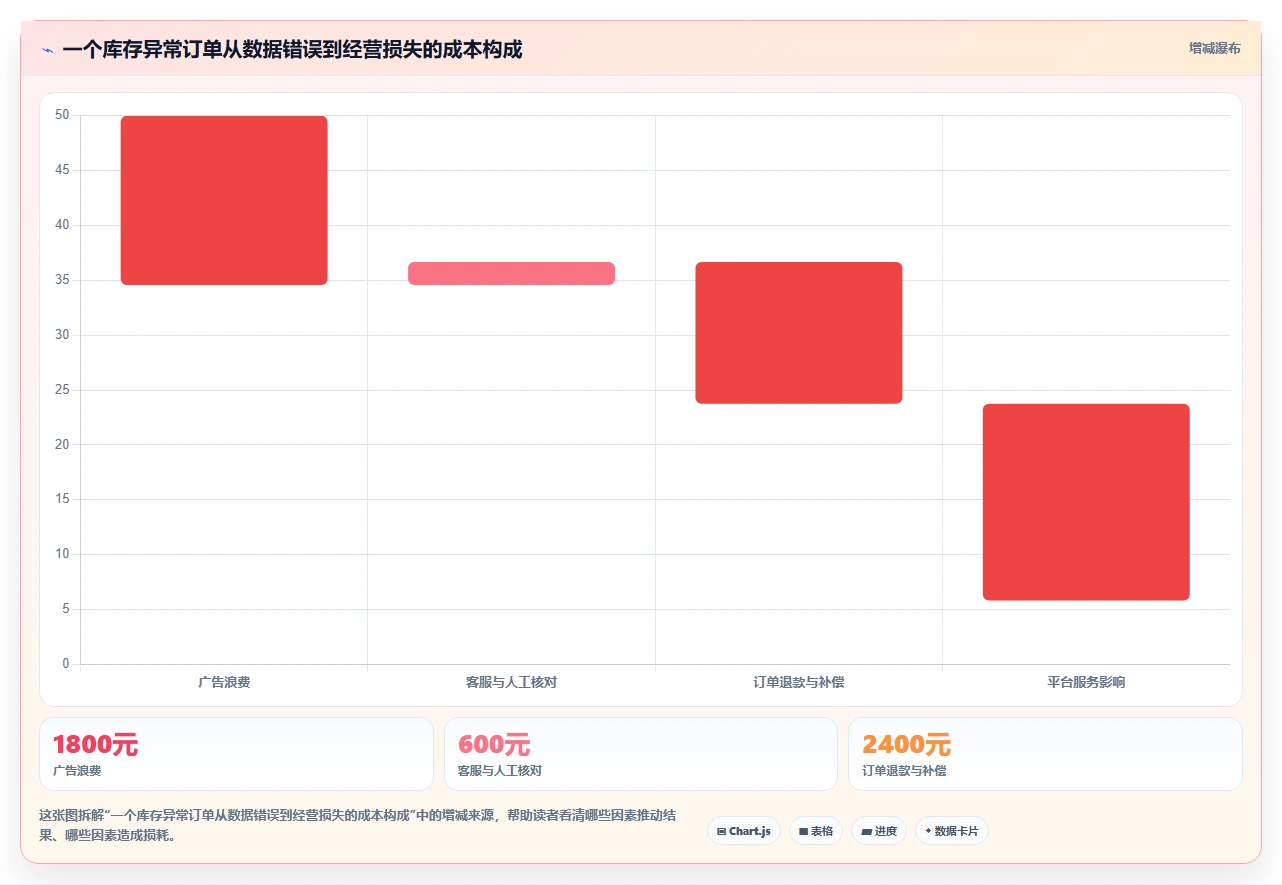Click the y-axis value 50
1282x885 pixels.
click(x=62, y=115)
